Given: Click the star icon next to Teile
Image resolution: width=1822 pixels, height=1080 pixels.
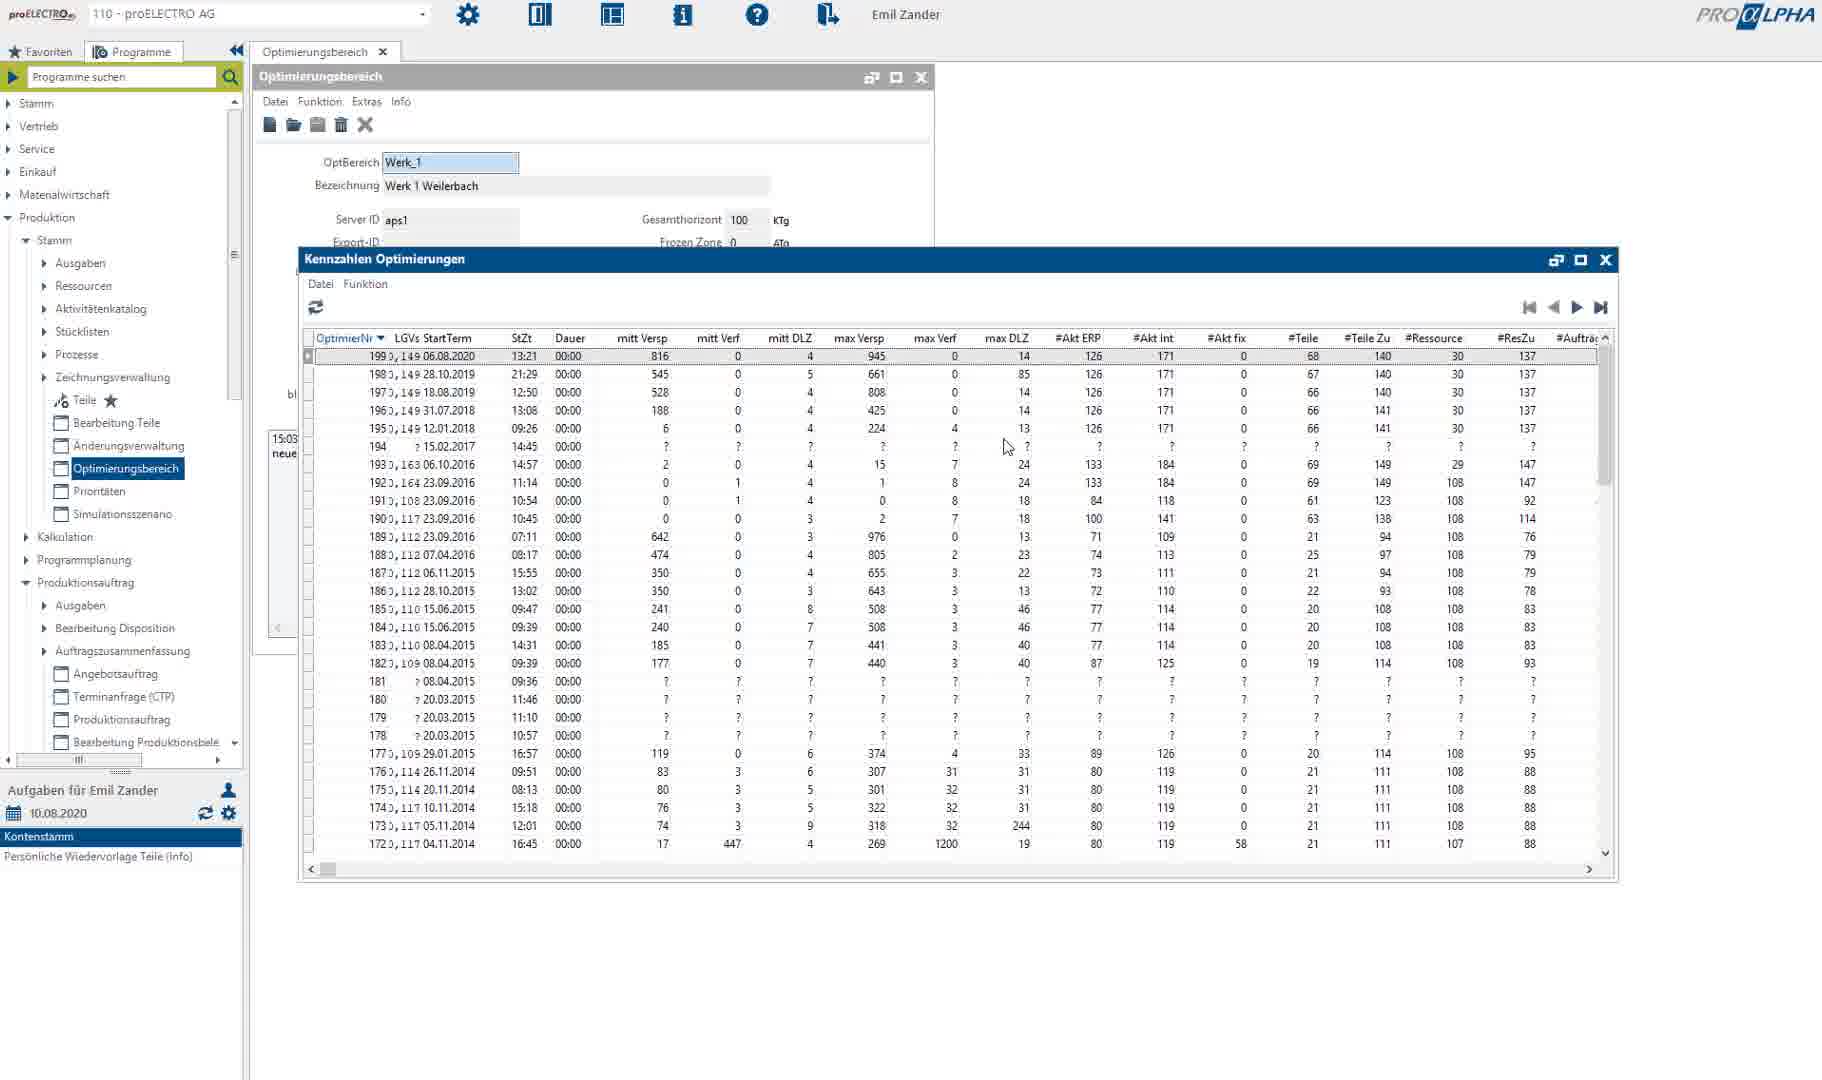Looking at the screenshot, I should [x=111, y=401].
